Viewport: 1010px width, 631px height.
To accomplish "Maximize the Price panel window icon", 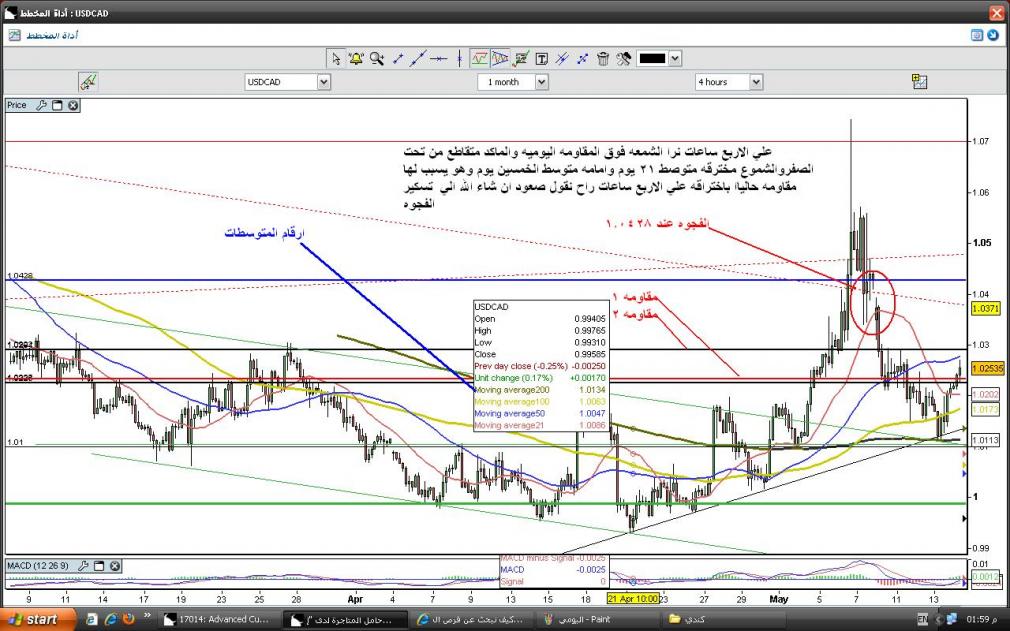I will click(57, 105).
